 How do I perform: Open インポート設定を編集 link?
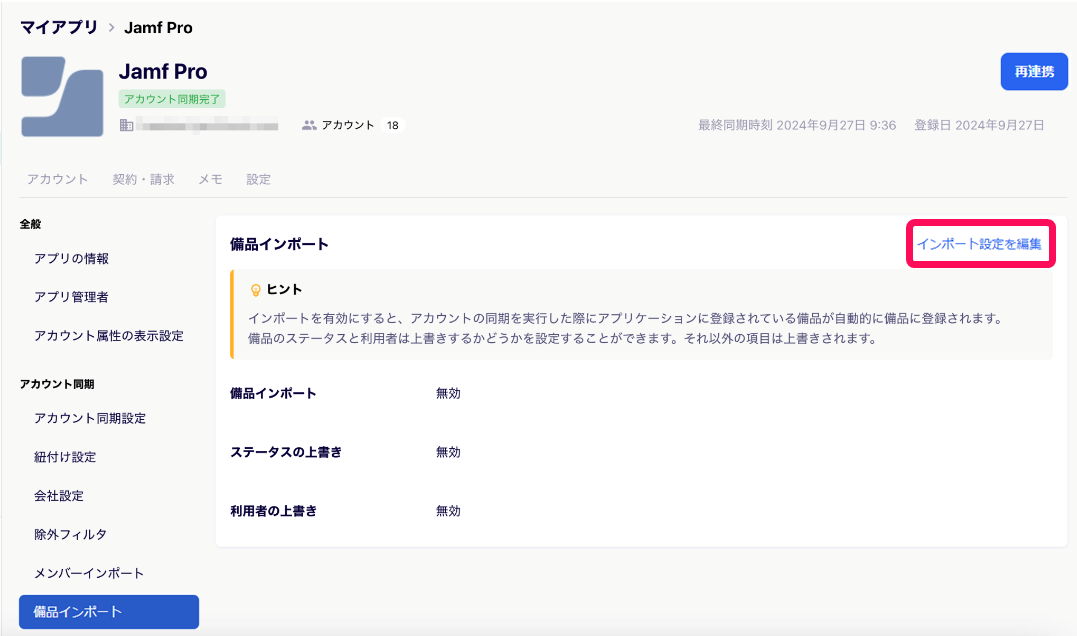coord(979,244)
